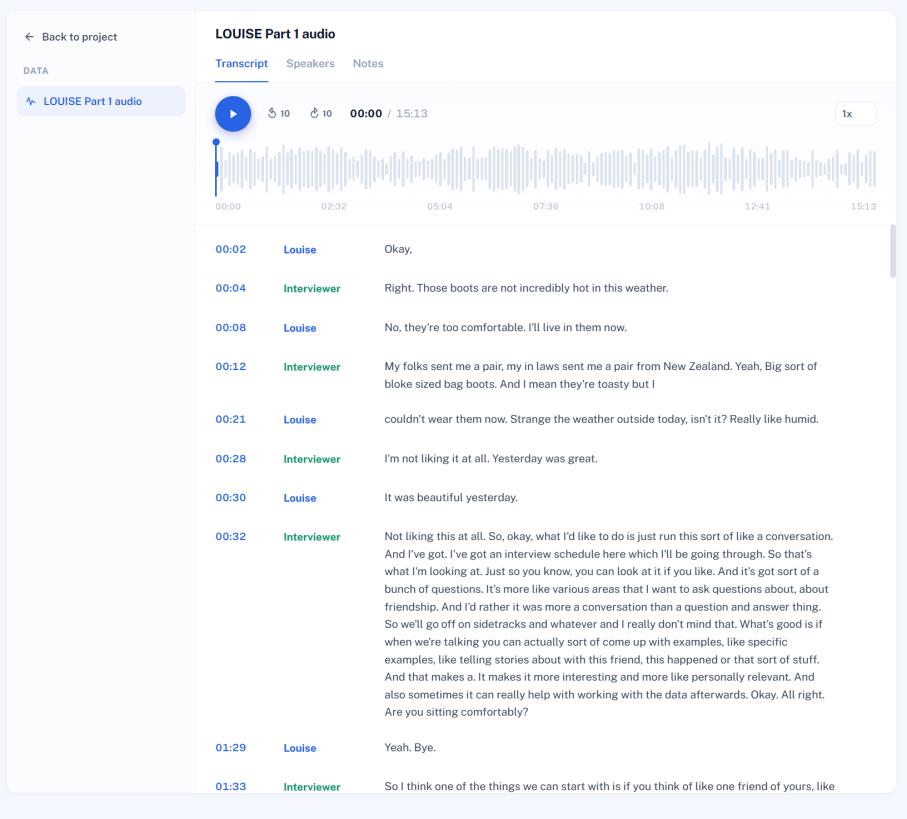The height and width of the screenshot is (819, 907).
Task: Jump to timestamp 00:32
Action: coord(231,536)
